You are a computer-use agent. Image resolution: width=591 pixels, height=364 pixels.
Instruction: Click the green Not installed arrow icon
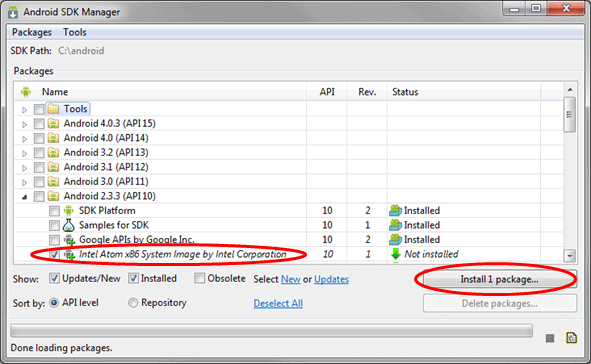(x=395, y=254)
